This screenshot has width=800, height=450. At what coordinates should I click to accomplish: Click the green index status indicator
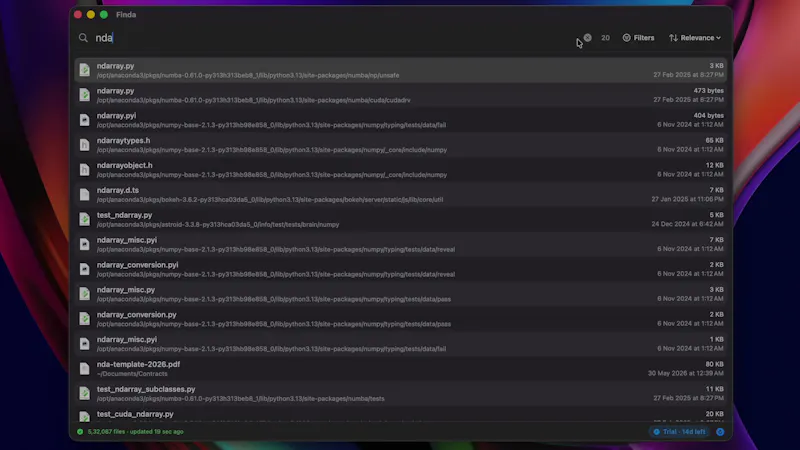[80, 432]
